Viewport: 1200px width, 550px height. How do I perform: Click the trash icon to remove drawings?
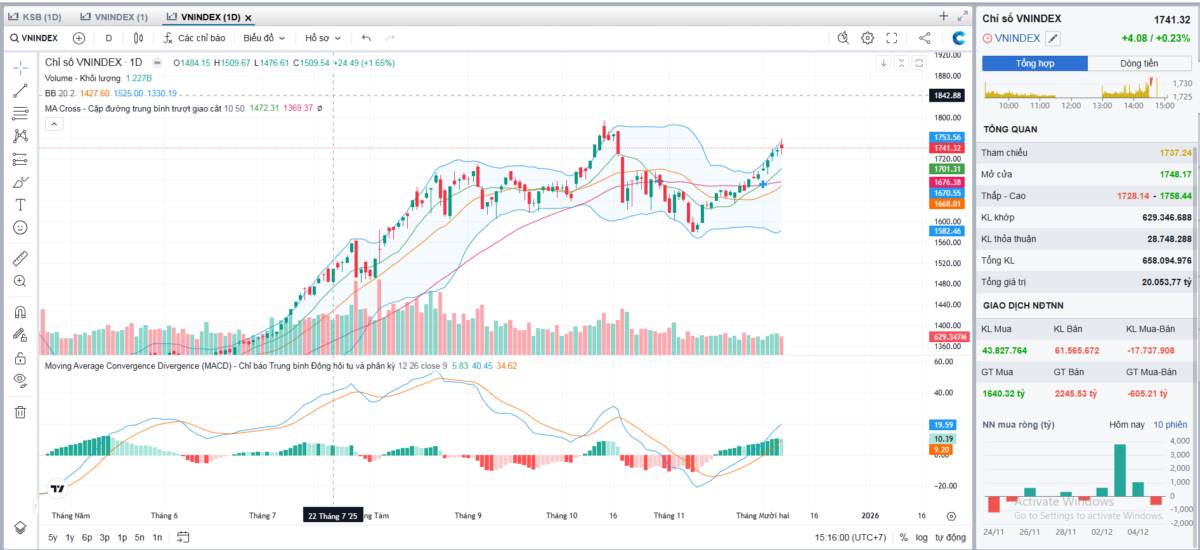pos(20,411)
